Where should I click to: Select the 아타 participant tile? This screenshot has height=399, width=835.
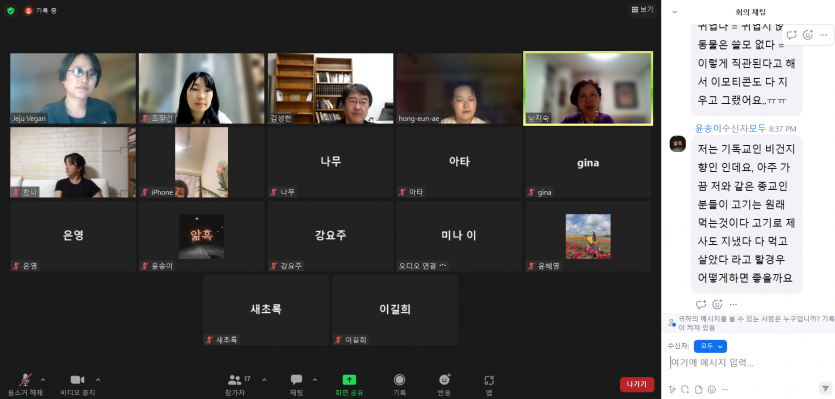point(459,162)
